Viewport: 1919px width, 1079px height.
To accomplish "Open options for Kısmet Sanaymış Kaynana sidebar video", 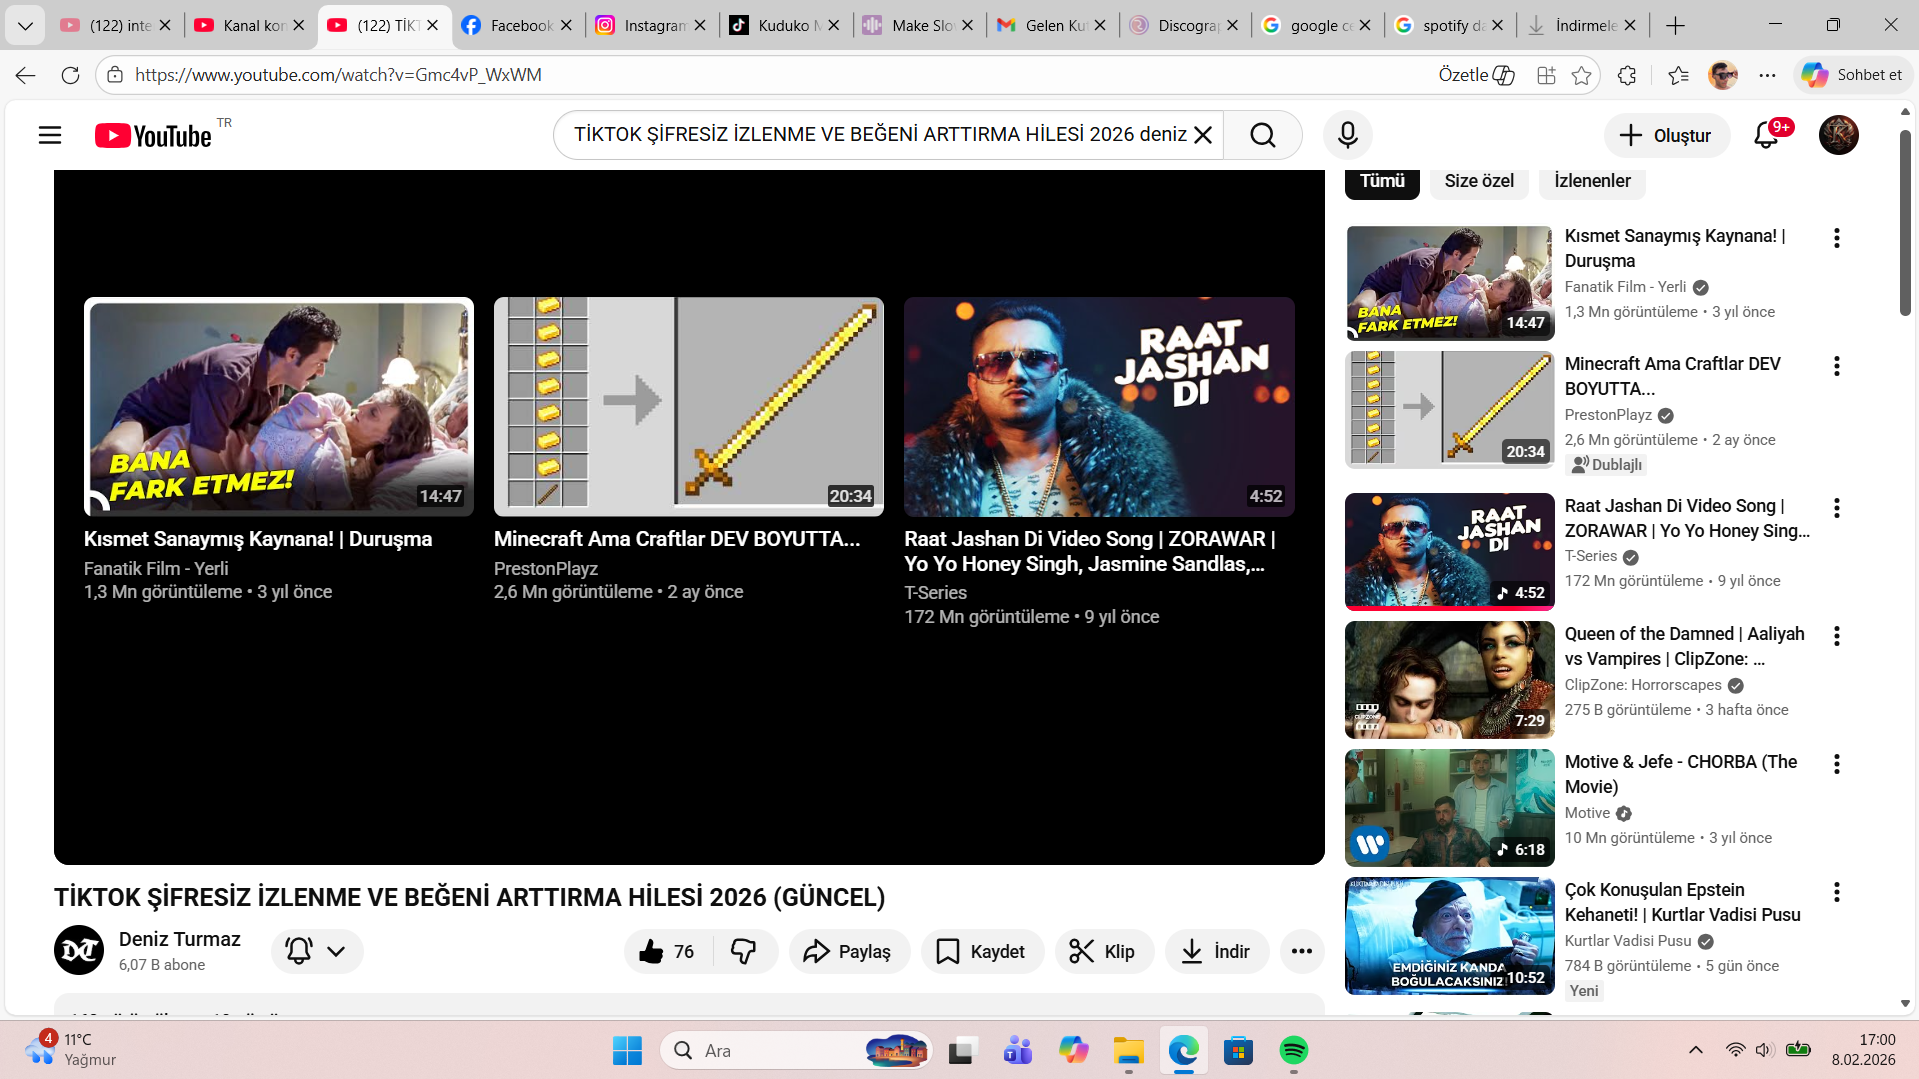I will point(1836,238).
